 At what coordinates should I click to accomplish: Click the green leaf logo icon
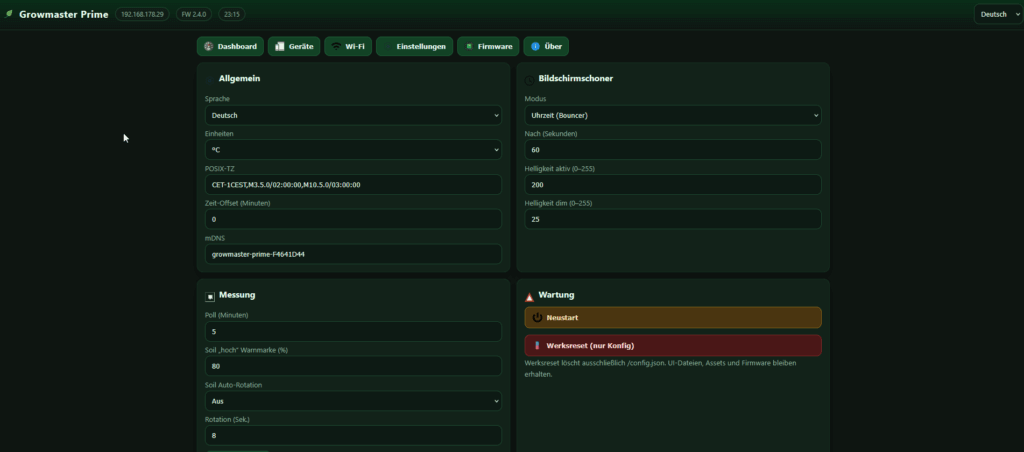tap(9, 14)
